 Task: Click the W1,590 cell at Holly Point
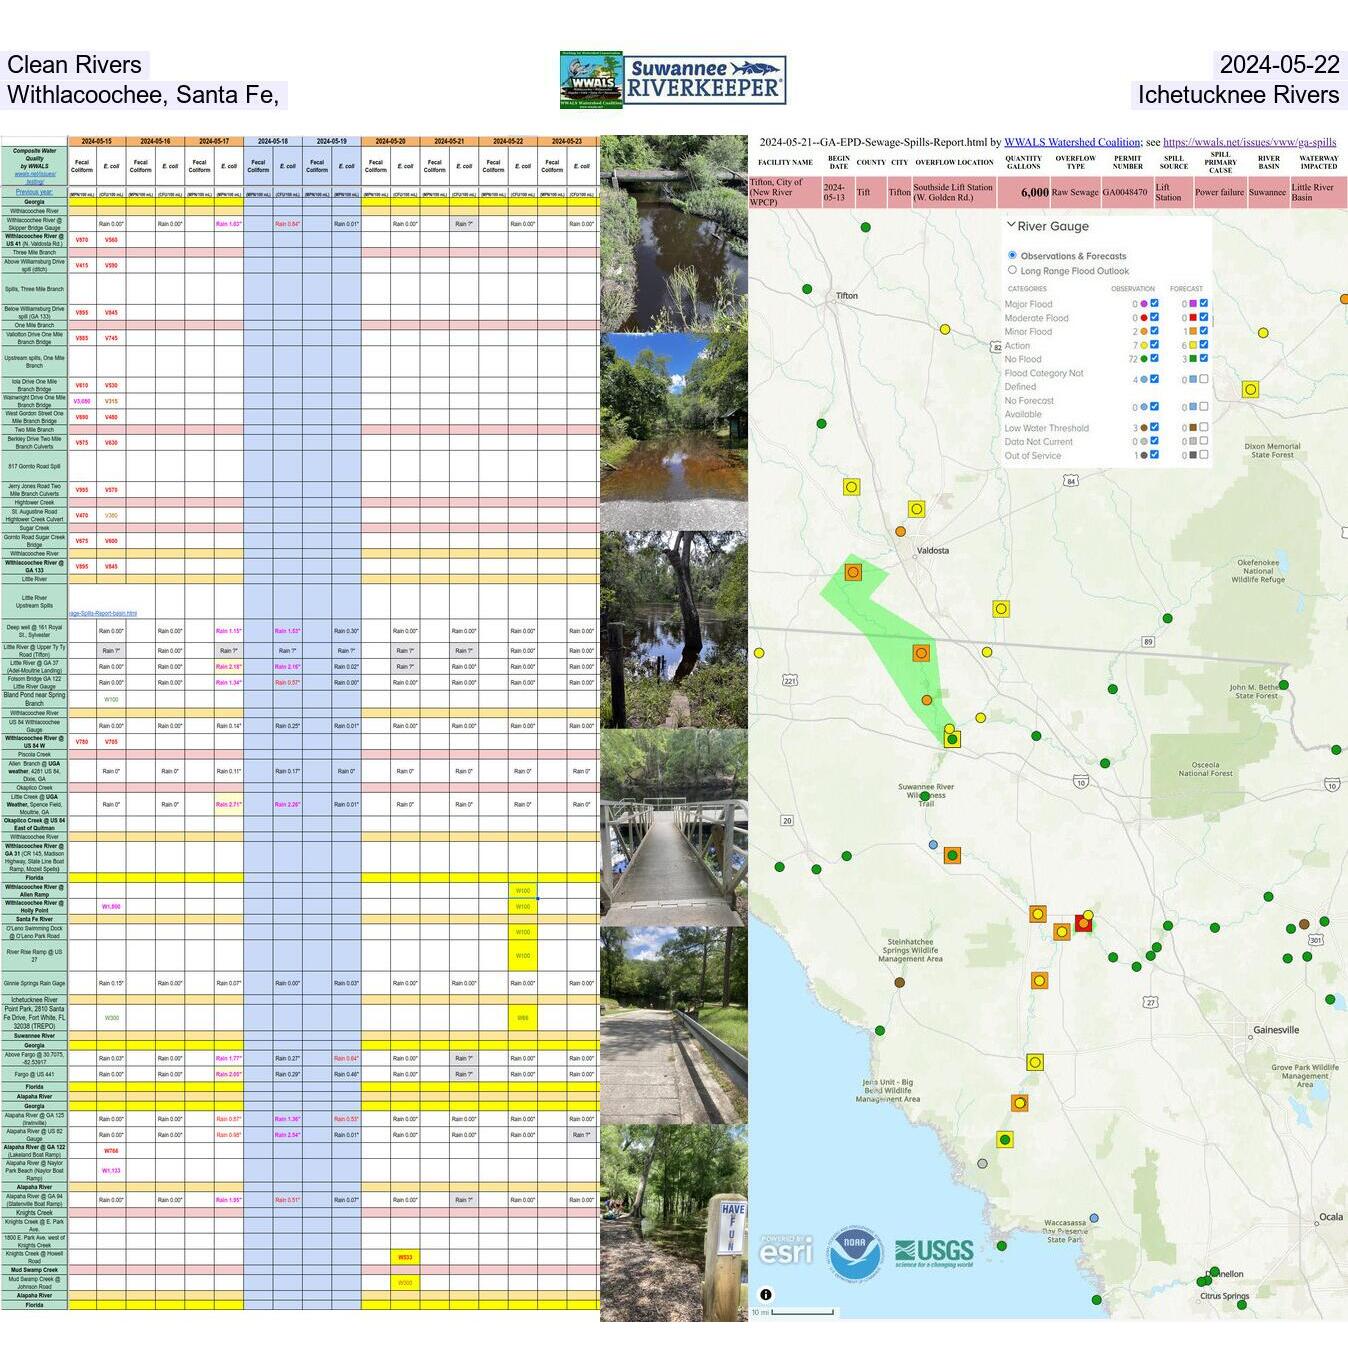111,907
